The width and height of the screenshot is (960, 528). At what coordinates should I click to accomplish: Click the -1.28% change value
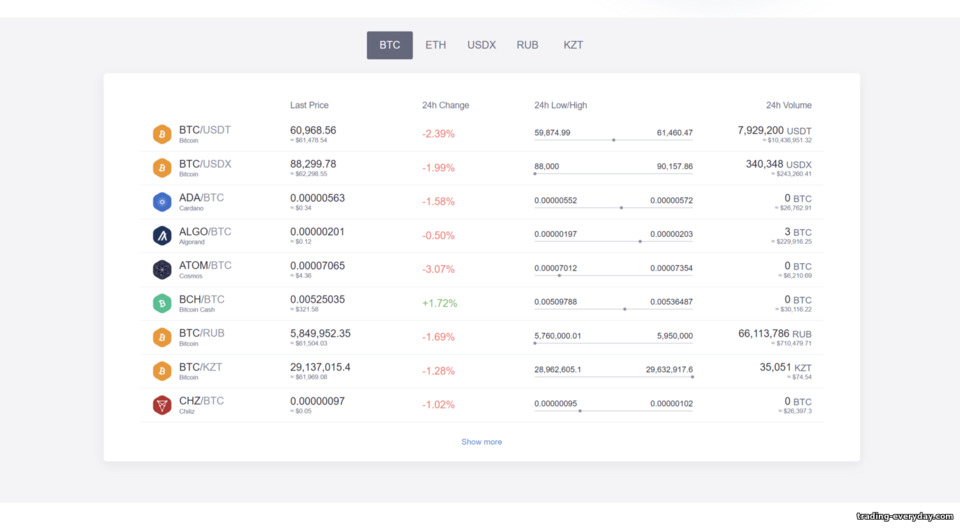tap(438, 371)
